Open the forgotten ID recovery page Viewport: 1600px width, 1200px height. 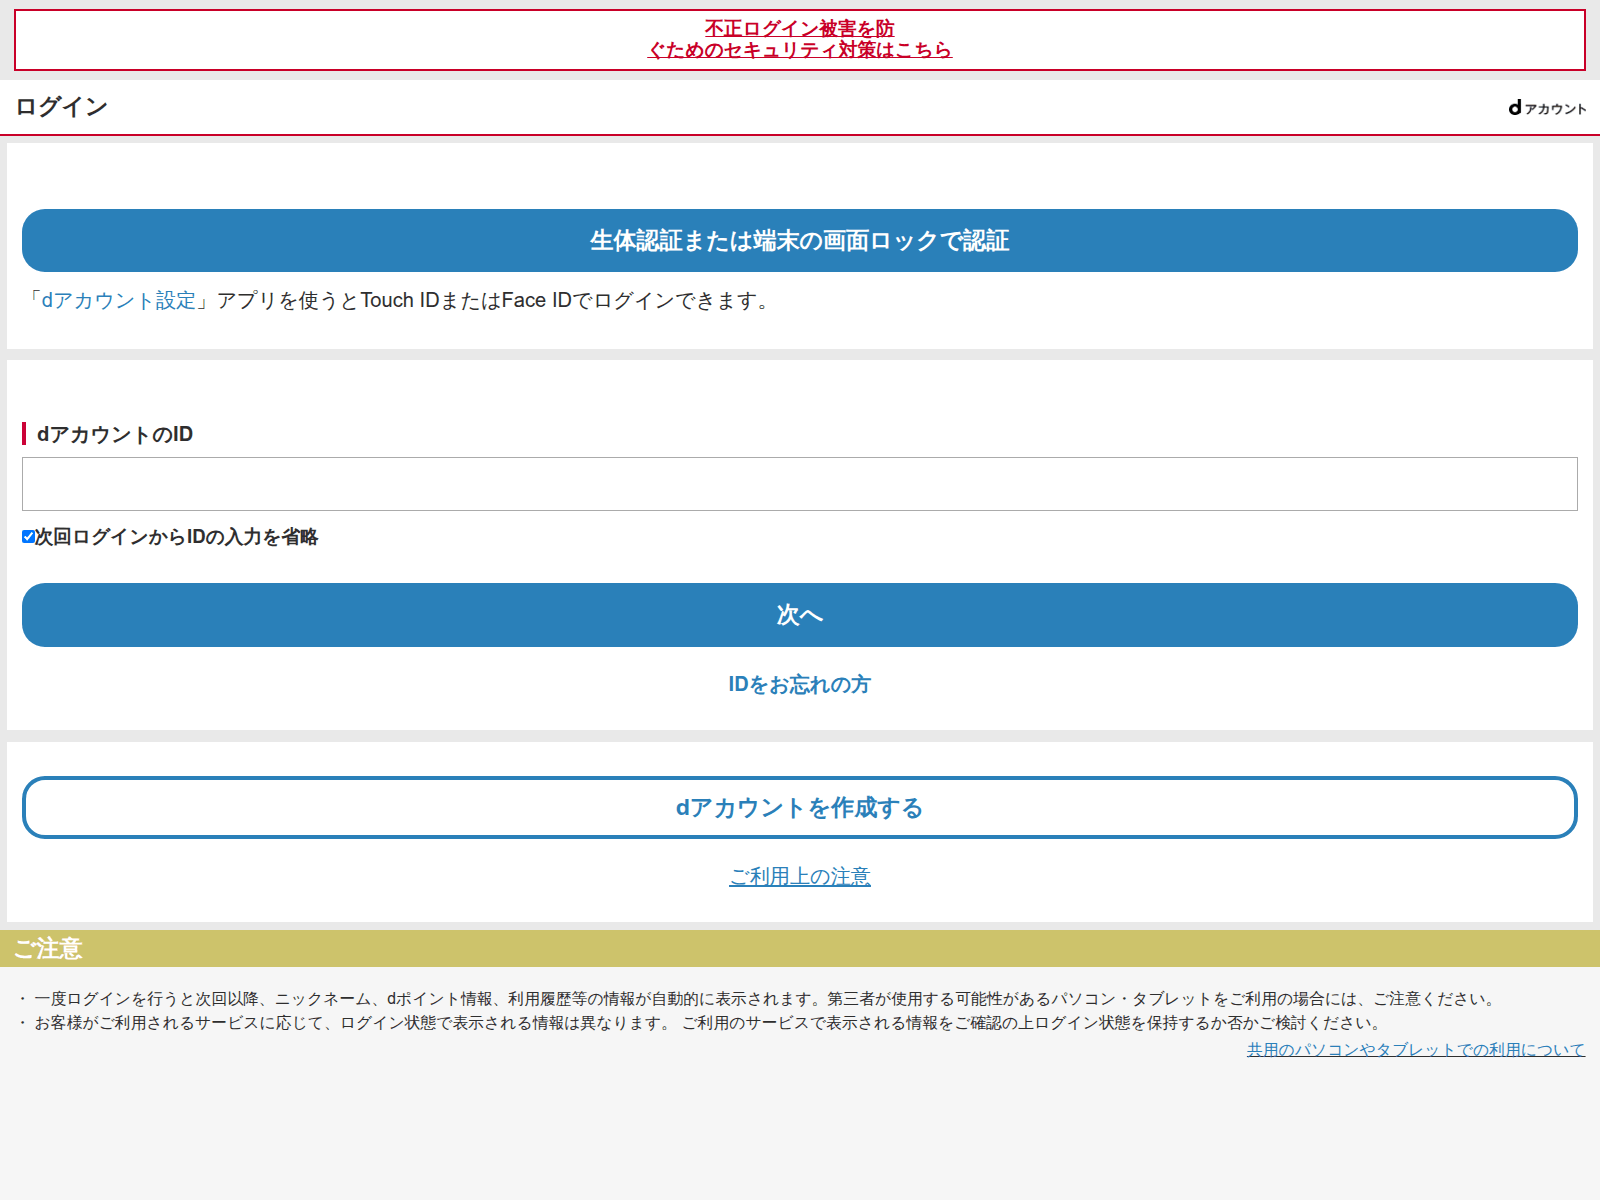pos(798,685)
